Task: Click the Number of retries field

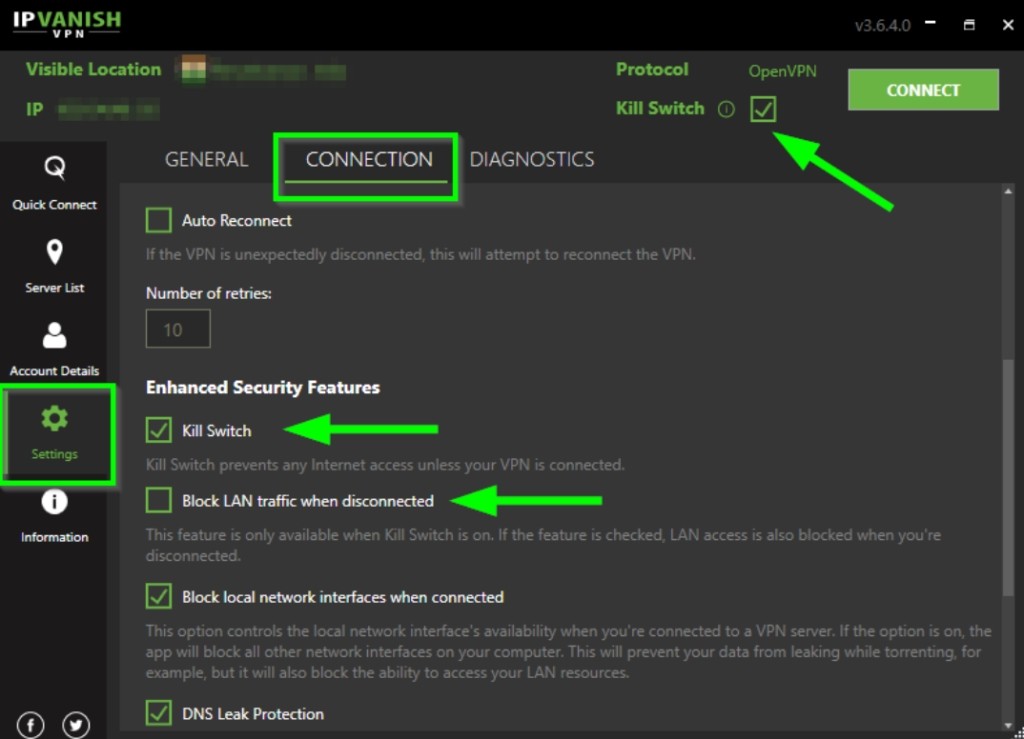Action: (x=178, y=329)
